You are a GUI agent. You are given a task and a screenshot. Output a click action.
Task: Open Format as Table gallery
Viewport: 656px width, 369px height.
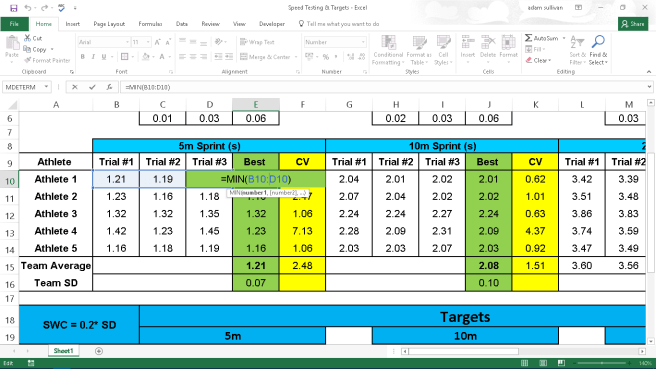[x=419, y=51]
